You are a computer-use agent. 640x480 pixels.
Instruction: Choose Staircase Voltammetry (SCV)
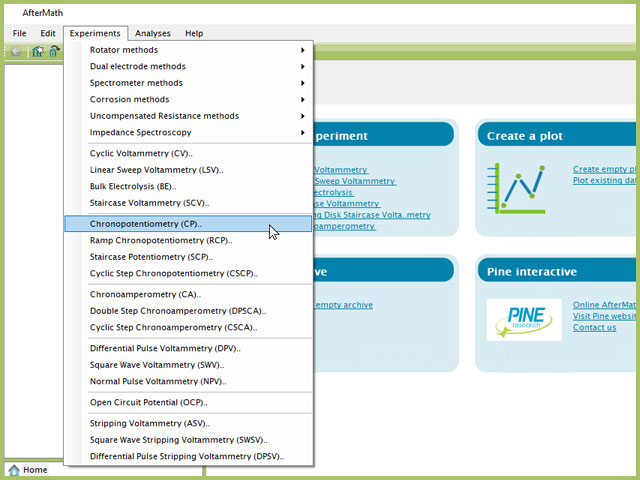coord(189,203)
